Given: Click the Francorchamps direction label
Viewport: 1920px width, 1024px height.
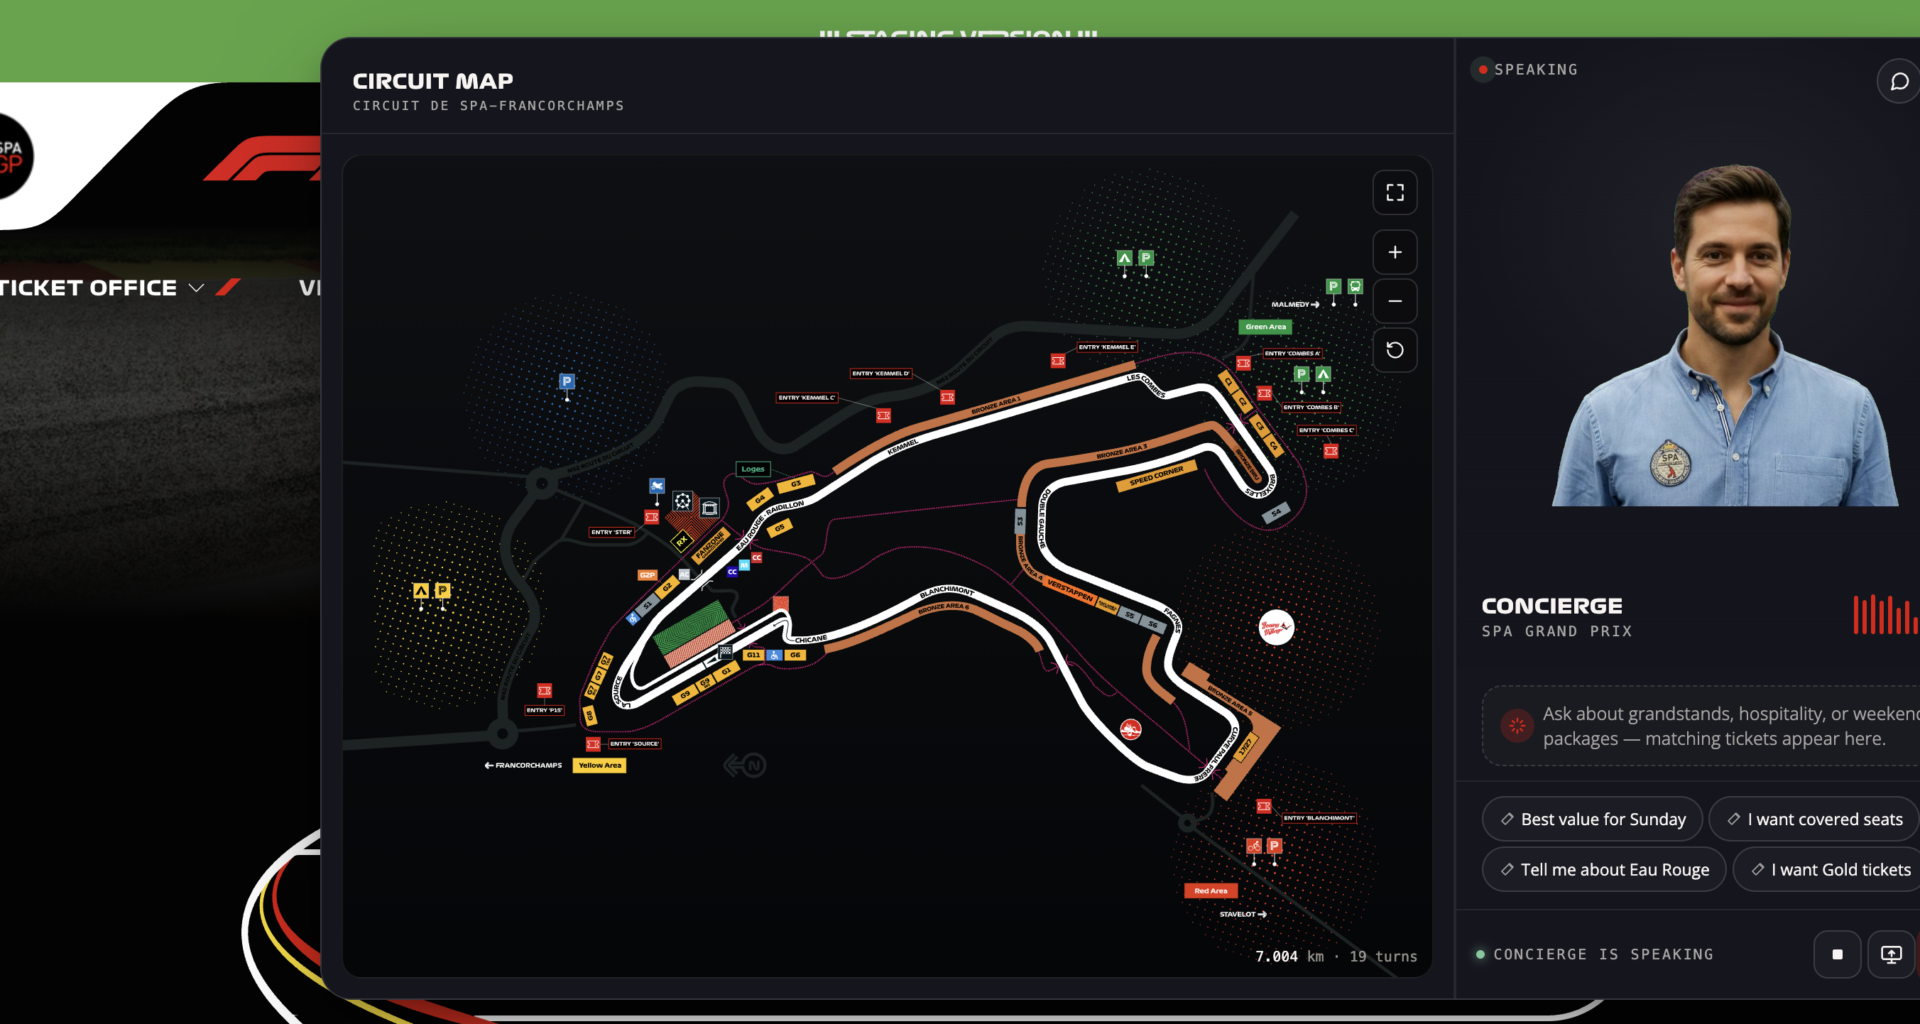Looking at the screenshot, I should [523, 765].
